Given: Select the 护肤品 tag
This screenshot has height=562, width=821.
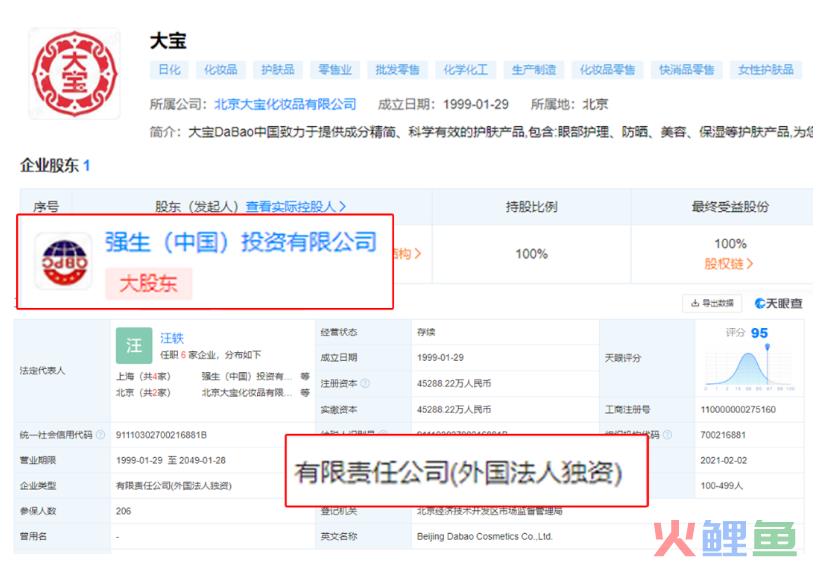Looking at the screenshot, I should 278,70.
